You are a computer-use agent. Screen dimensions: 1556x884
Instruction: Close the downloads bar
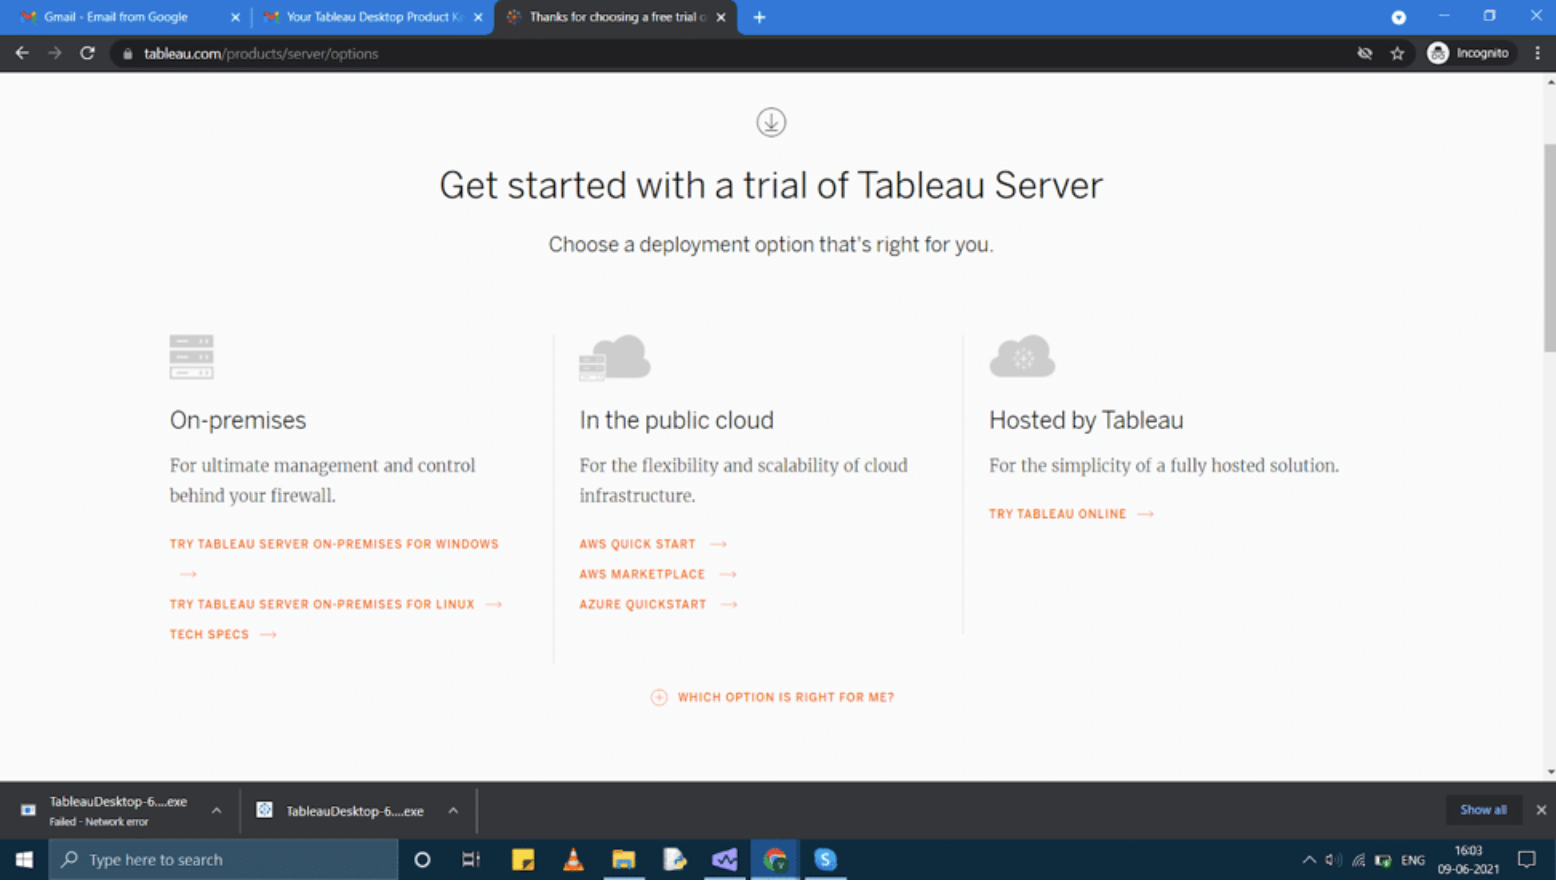[x=1541, y=810]
